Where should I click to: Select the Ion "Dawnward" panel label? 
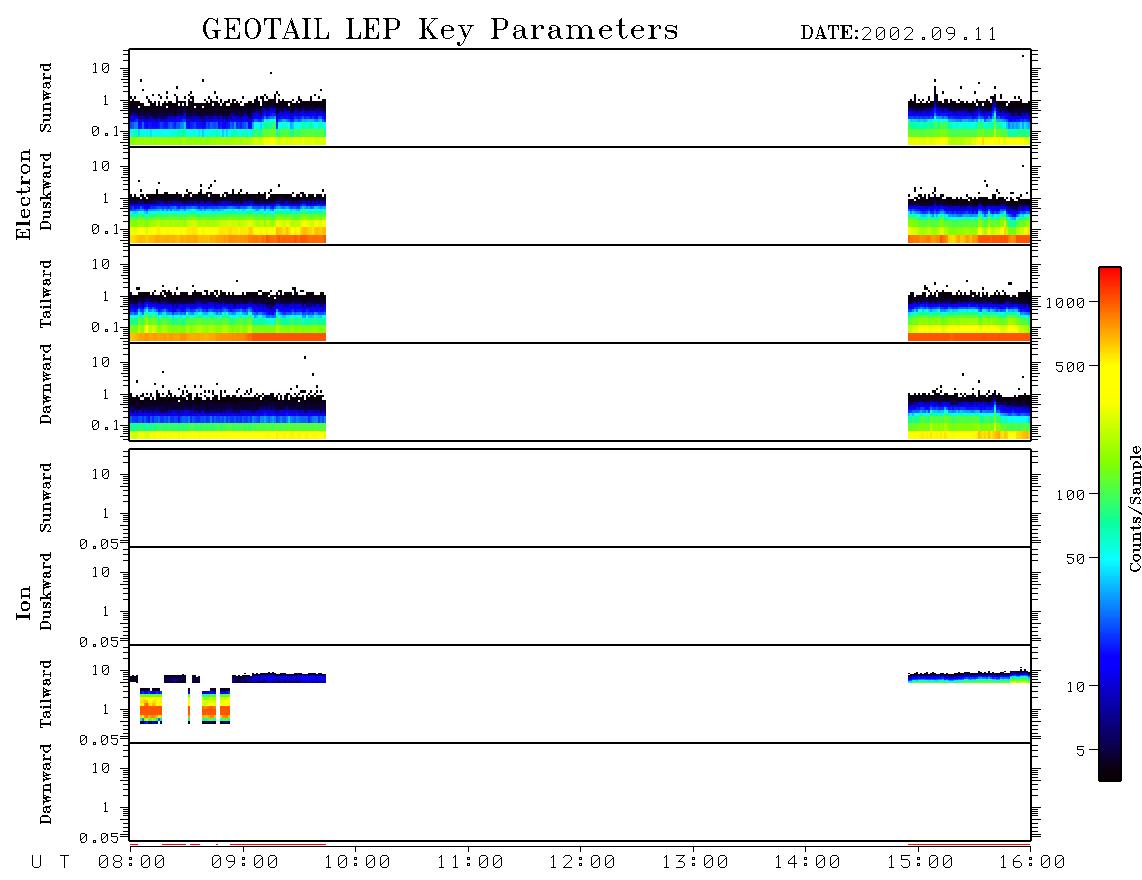pos(46,784)
